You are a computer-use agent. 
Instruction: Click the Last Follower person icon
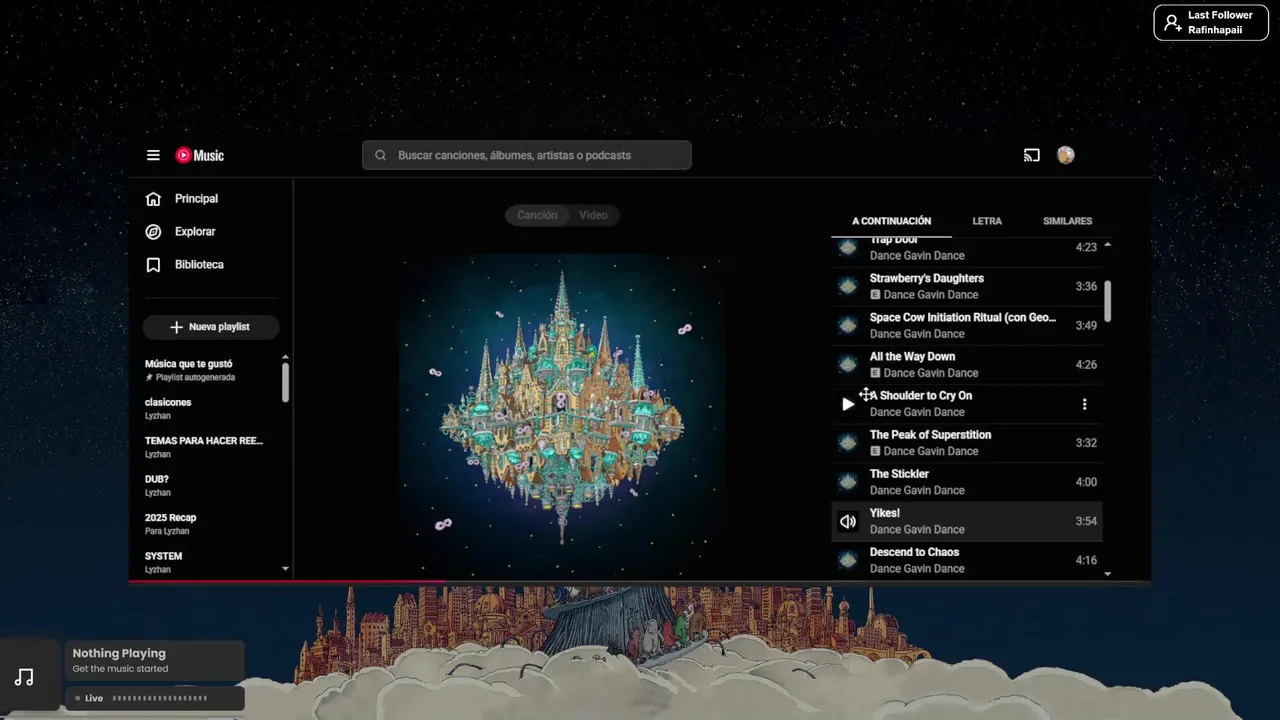(x=1172, y=22)
